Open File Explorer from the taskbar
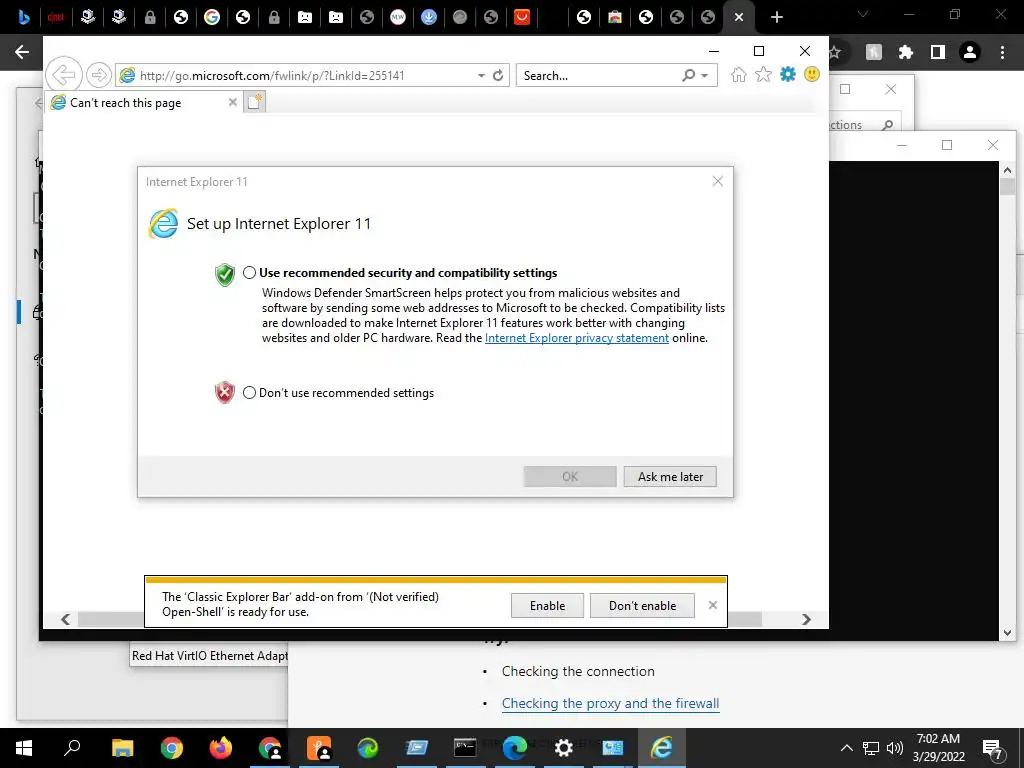This screenshot has width=1024, height=768. pyautogui.click(x=122, y=748)
